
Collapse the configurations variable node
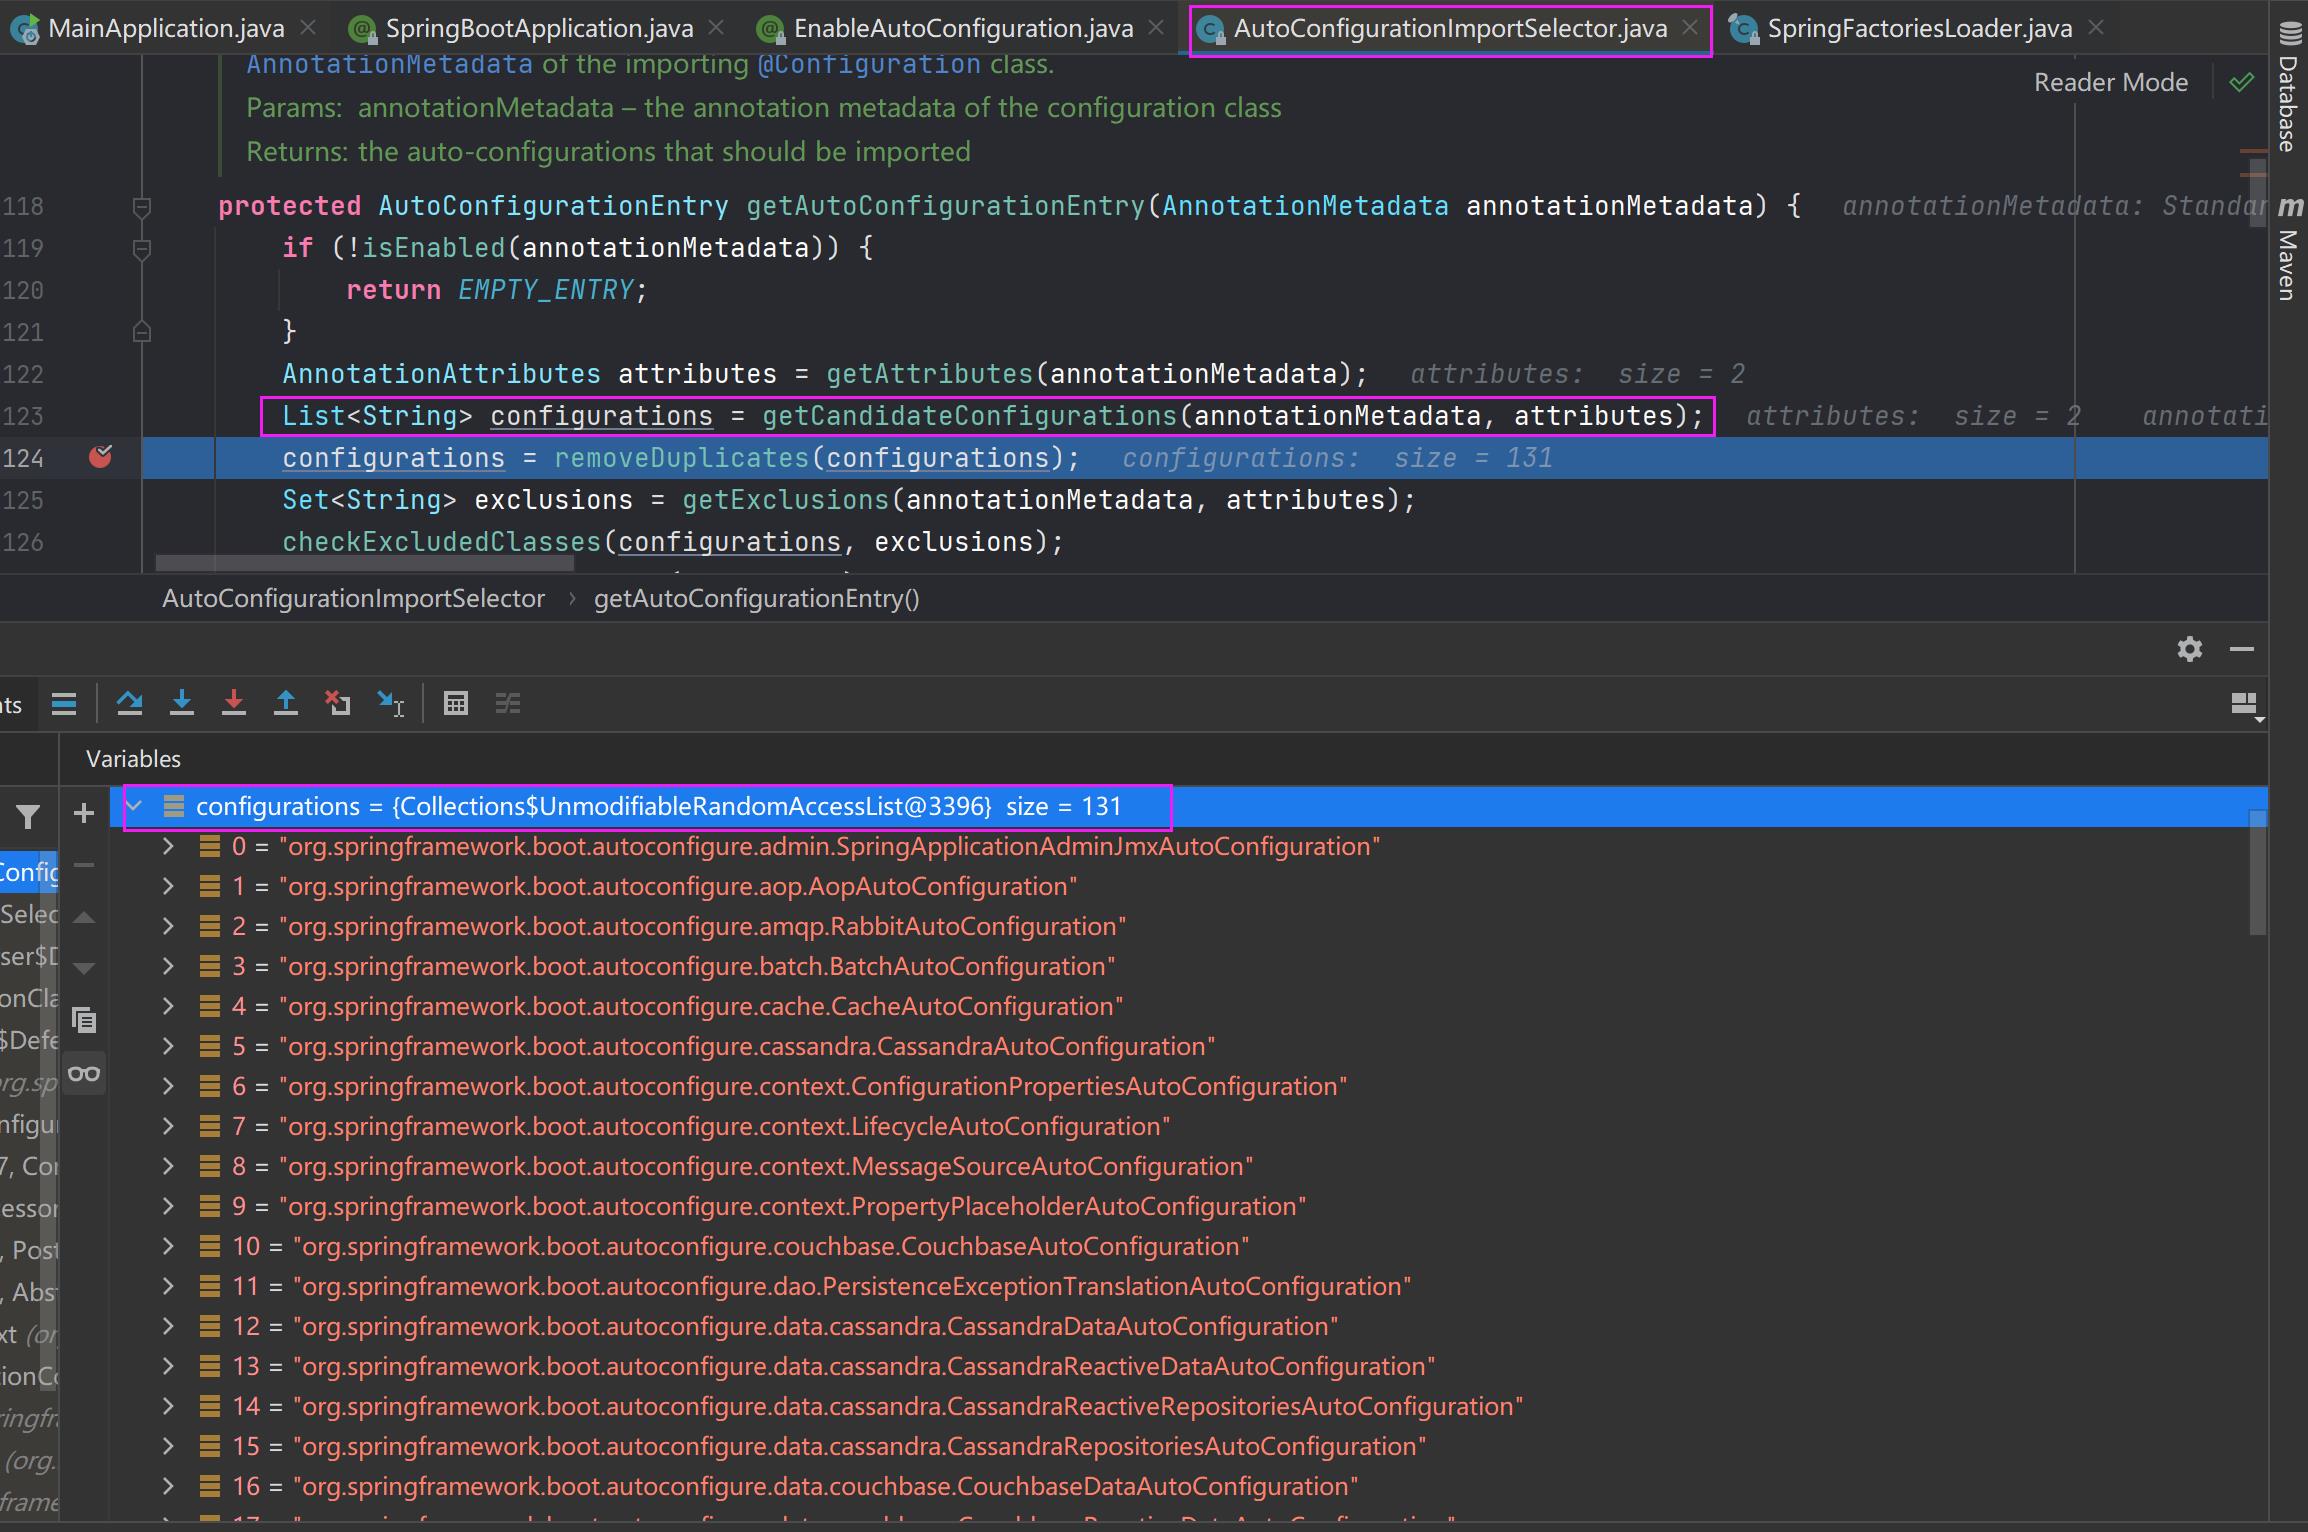click(134, 806)
